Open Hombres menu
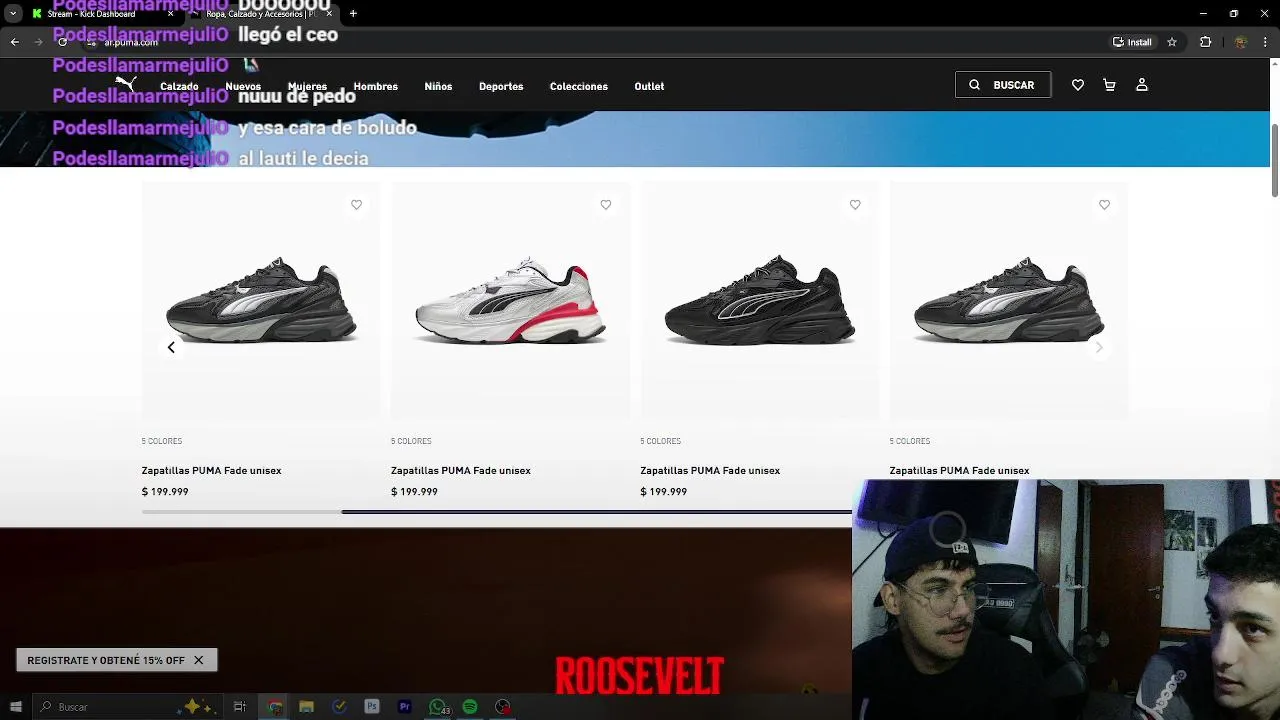 tap(375, 86)
